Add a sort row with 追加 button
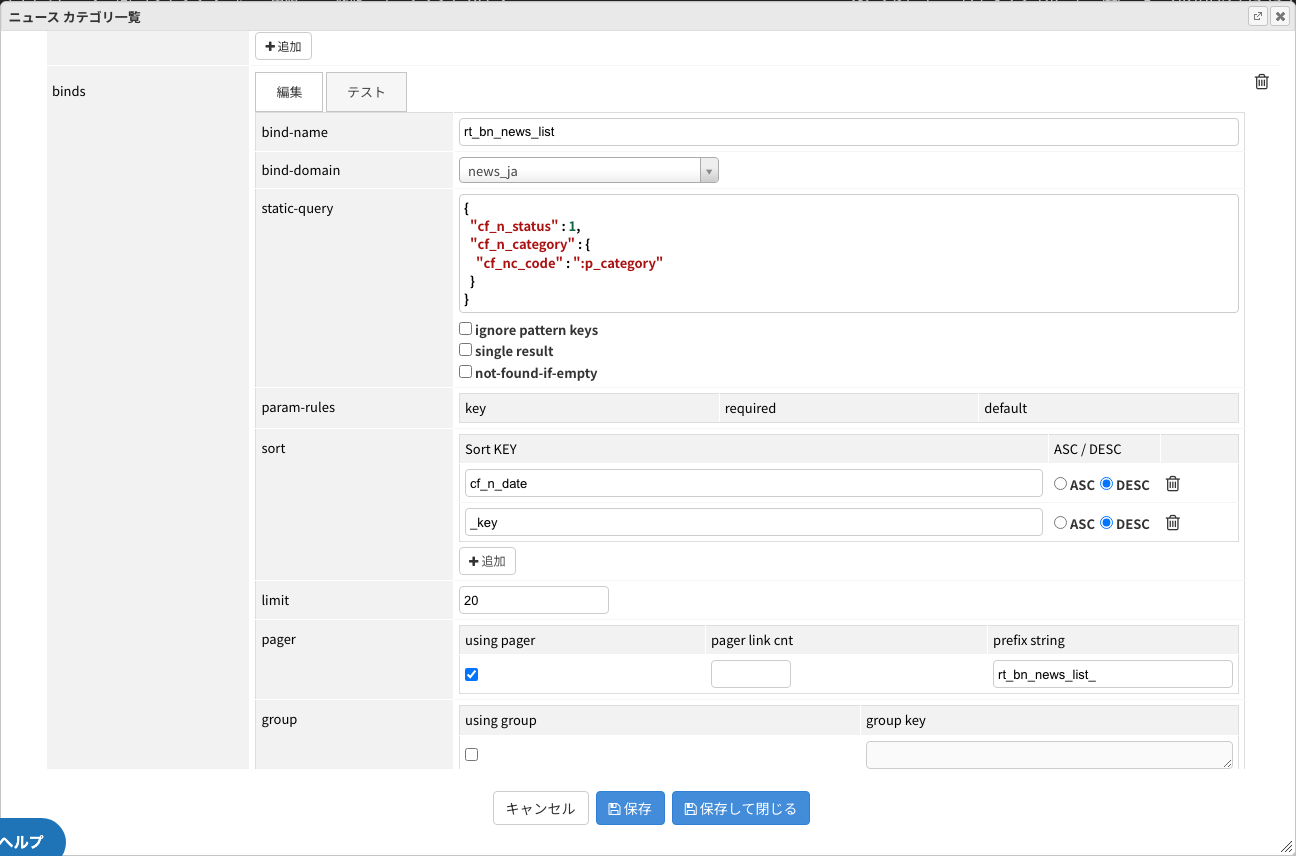1296x856 pixels. click(487, 561)
